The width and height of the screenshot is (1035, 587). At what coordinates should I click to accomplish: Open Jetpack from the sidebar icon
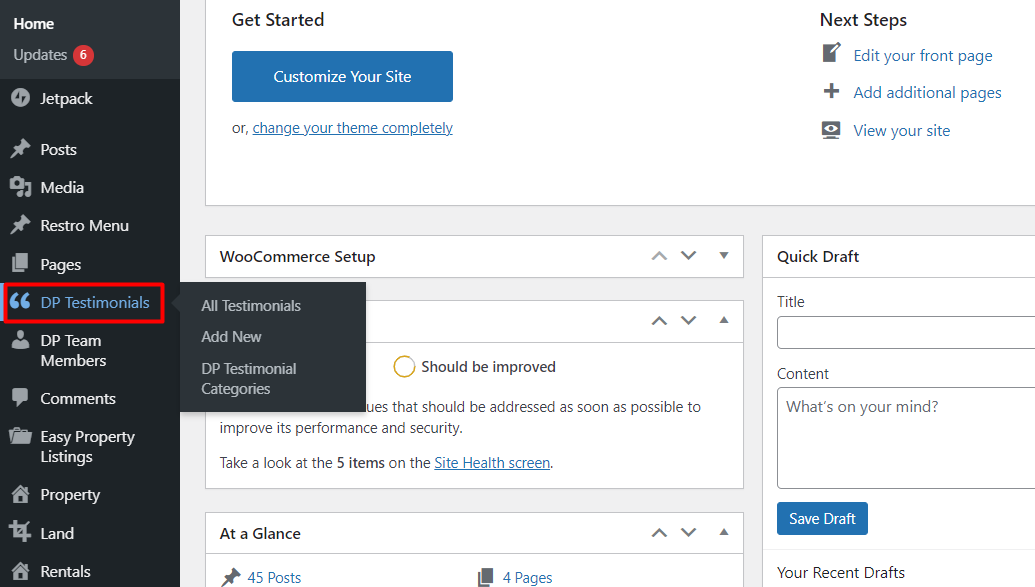point(22,98)
